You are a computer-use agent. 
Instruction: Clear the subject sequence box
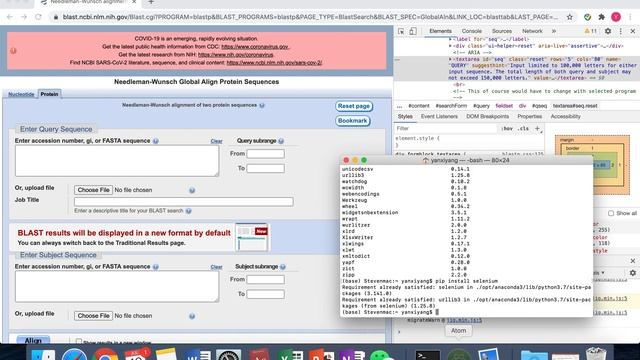point(216,267)
